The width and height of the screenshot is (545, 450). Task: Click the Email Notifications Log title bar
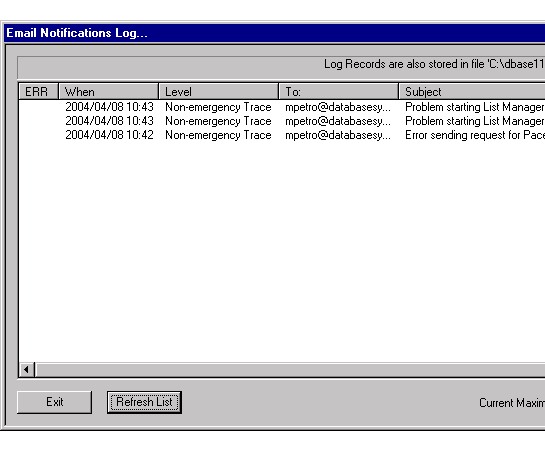(x=275, y=33)
